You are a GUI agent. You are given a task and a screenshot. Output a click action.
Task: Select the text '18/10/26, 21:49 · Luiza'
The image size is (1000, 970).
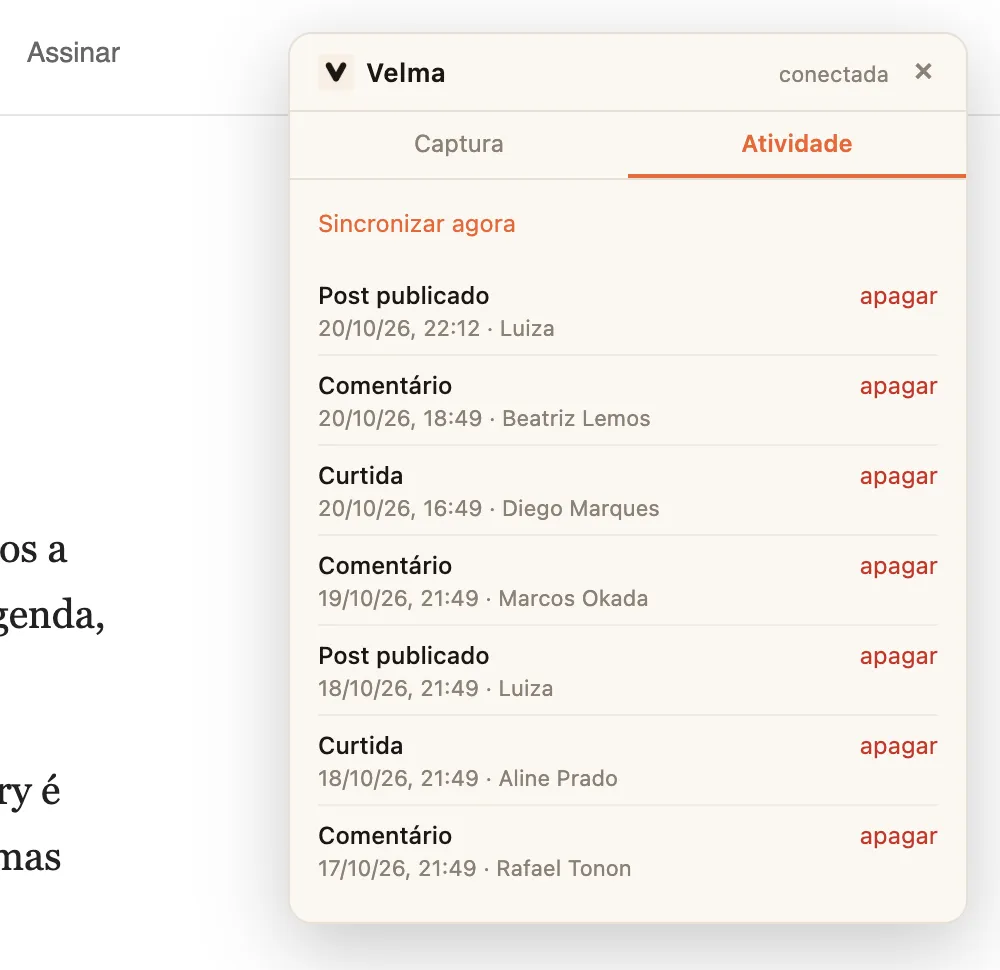tap(436, 688)
